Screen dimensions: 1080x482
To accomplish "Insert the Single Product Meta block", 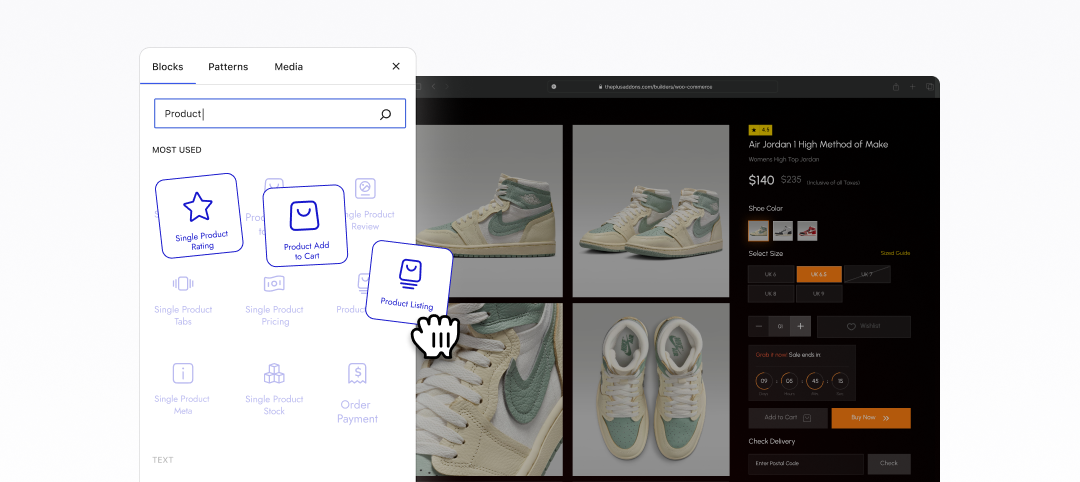I will click(x=183, y=390).
